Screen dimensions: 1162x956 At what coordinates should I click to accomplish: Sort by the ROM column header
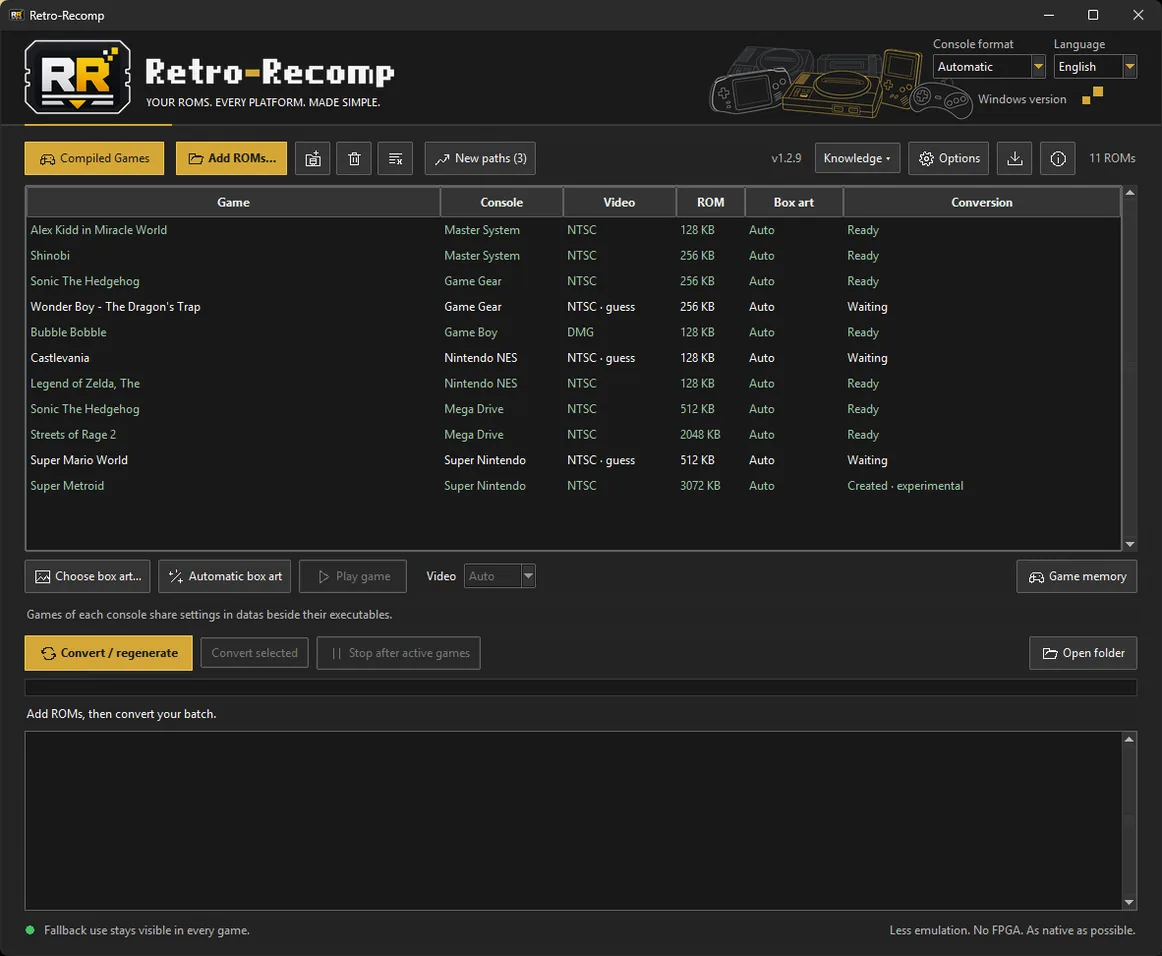coord(711,202)
